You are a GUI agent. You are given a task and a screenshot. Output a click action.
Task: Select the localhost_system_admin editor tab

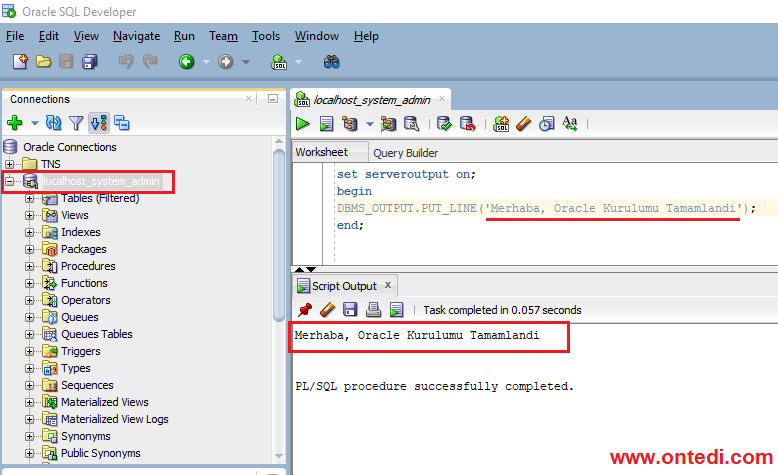(372, 100)
